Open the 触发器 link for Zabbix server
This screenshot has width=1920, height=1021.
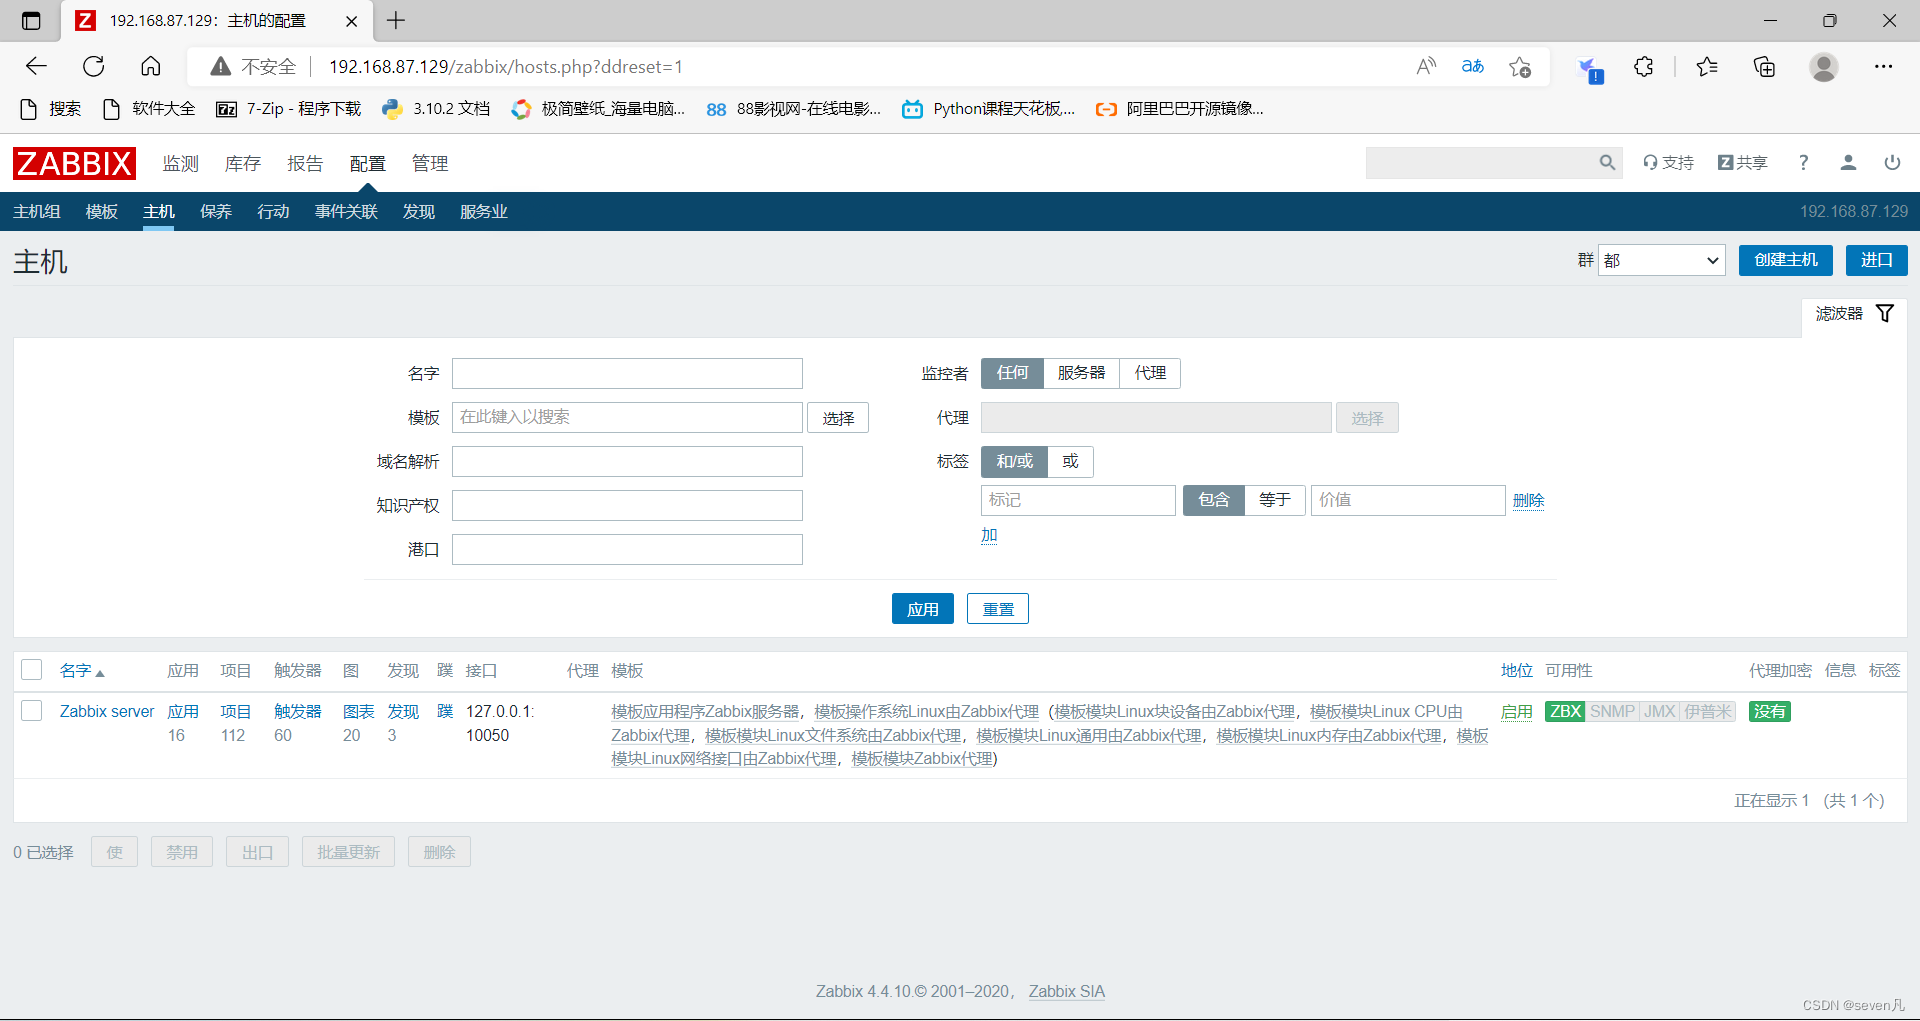(x=298, y=711)
